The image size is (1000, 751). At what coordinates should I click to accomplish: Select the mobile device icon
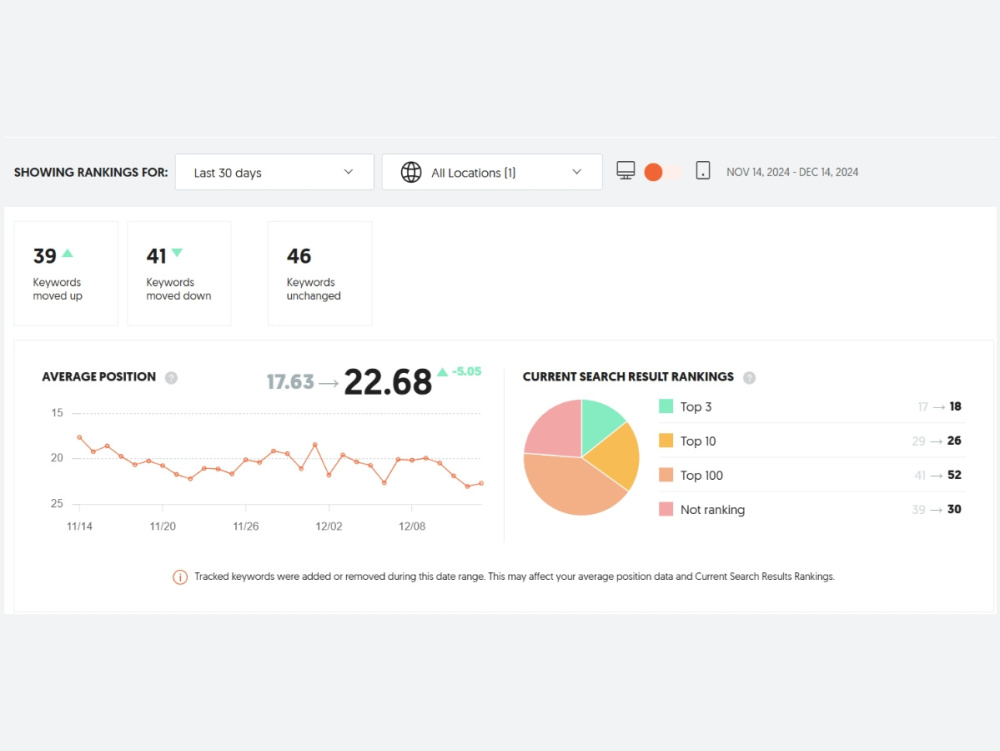[703, 171]
